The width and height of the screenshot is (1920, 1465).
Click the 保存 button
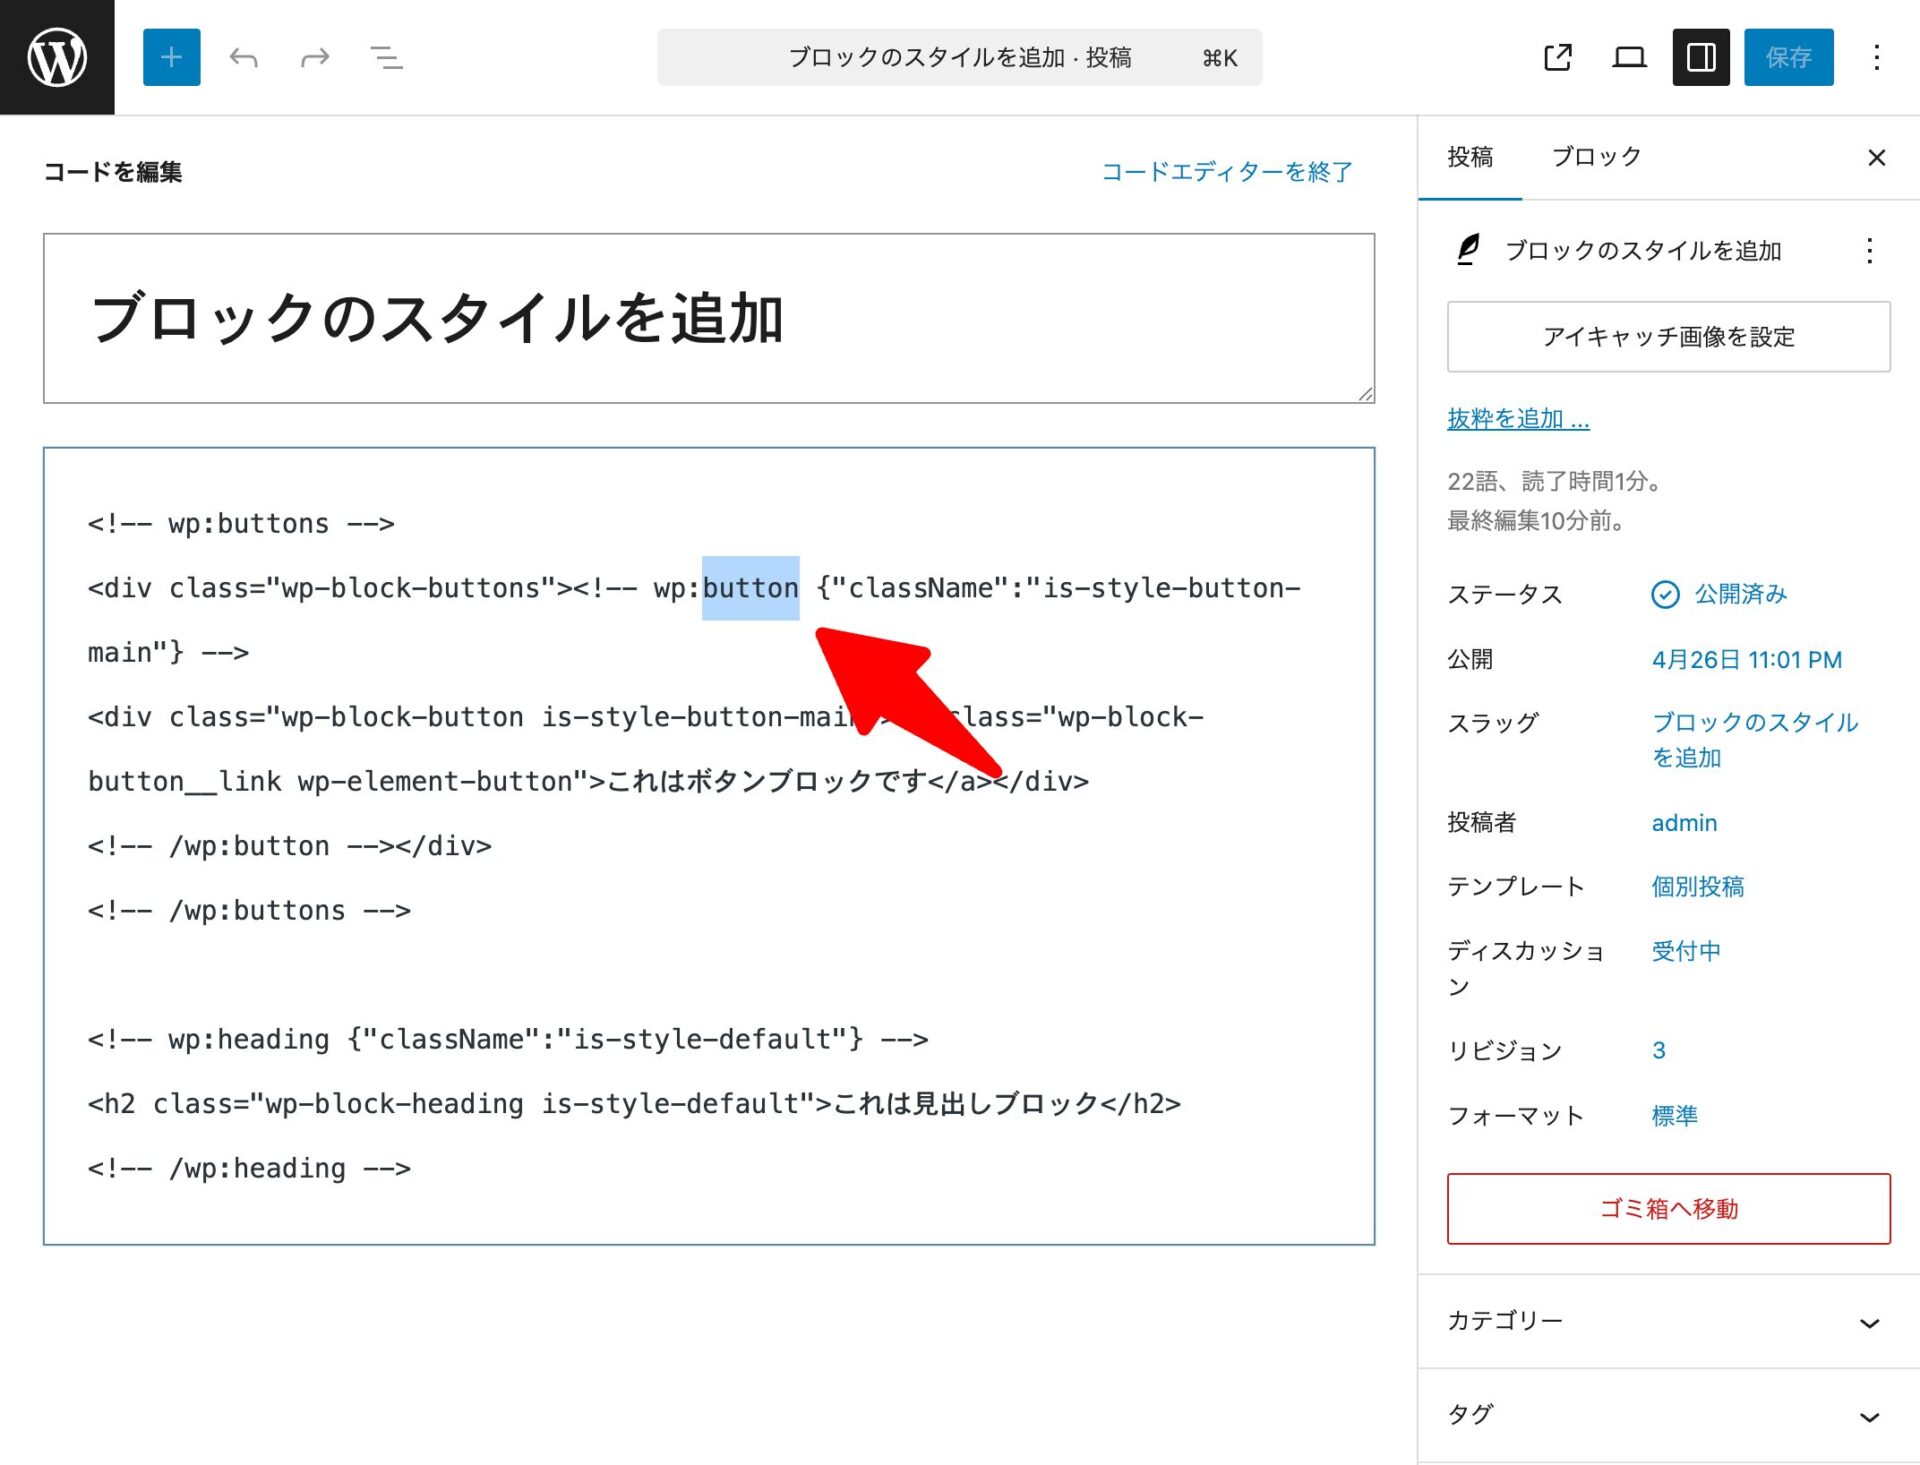[1788, 57]
